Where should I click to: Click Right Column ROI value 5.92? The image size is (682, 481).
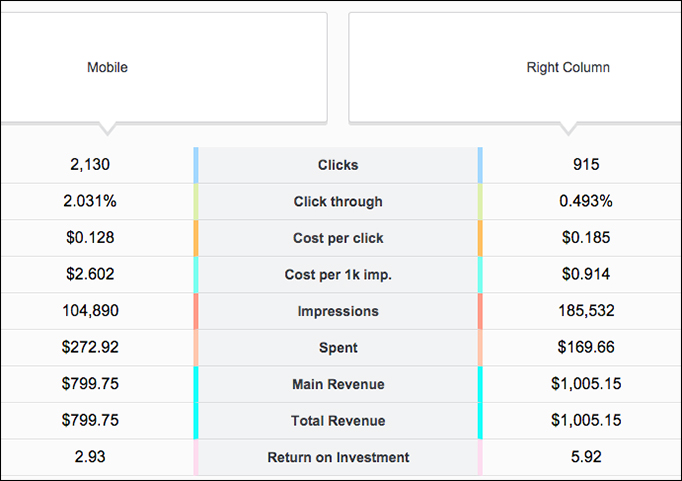tap(586, 457)
